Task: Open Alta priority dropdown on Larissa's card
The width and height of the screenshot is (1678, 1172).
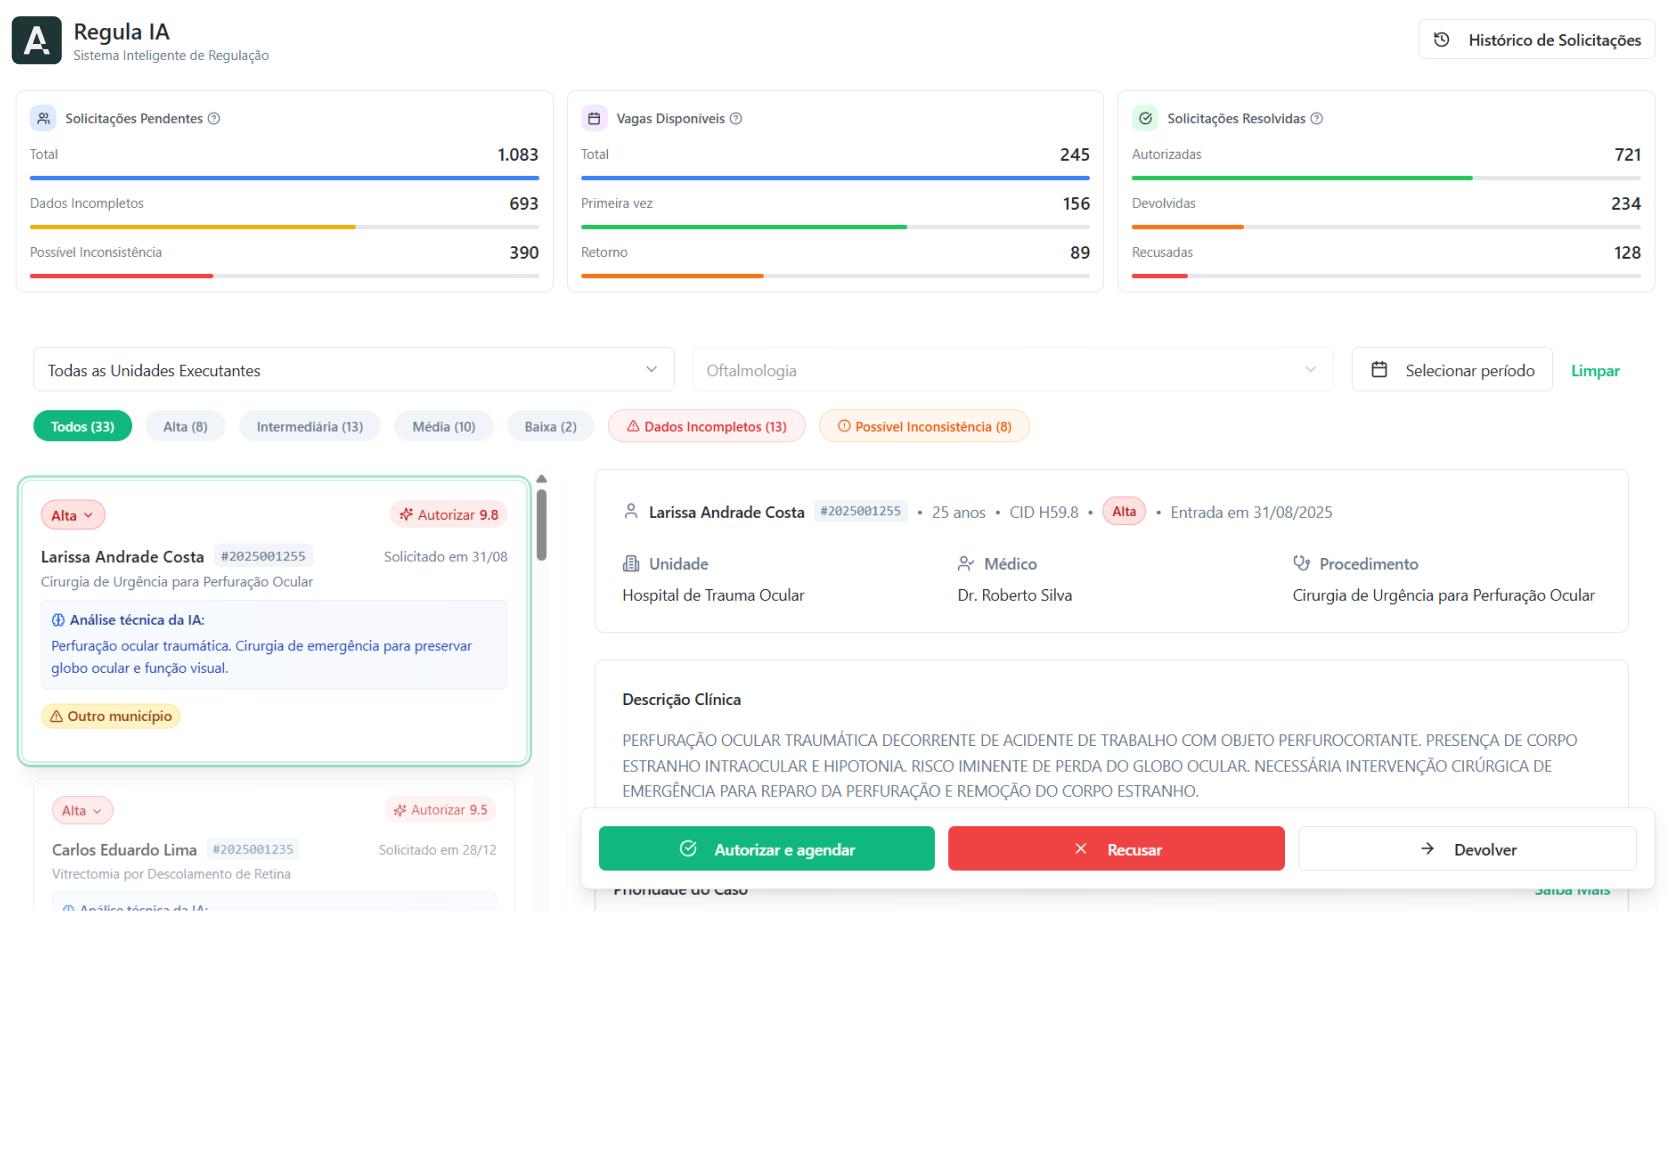Action: [73, 515]
